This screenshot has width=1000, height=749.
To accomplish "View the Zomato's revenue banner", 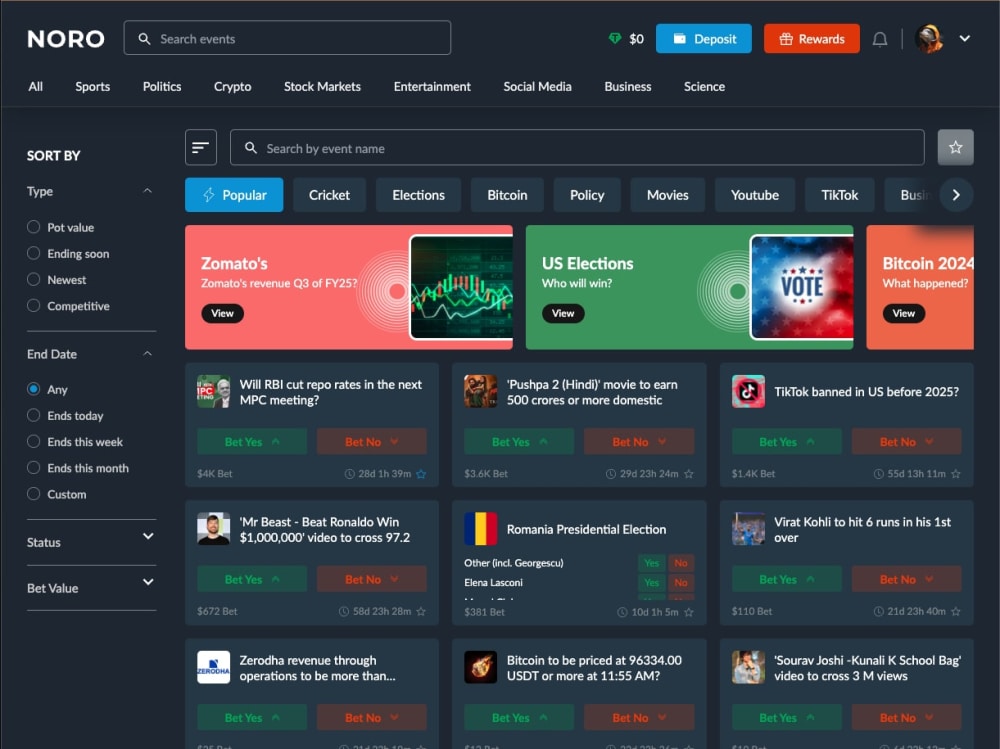I will coord(223,313).
